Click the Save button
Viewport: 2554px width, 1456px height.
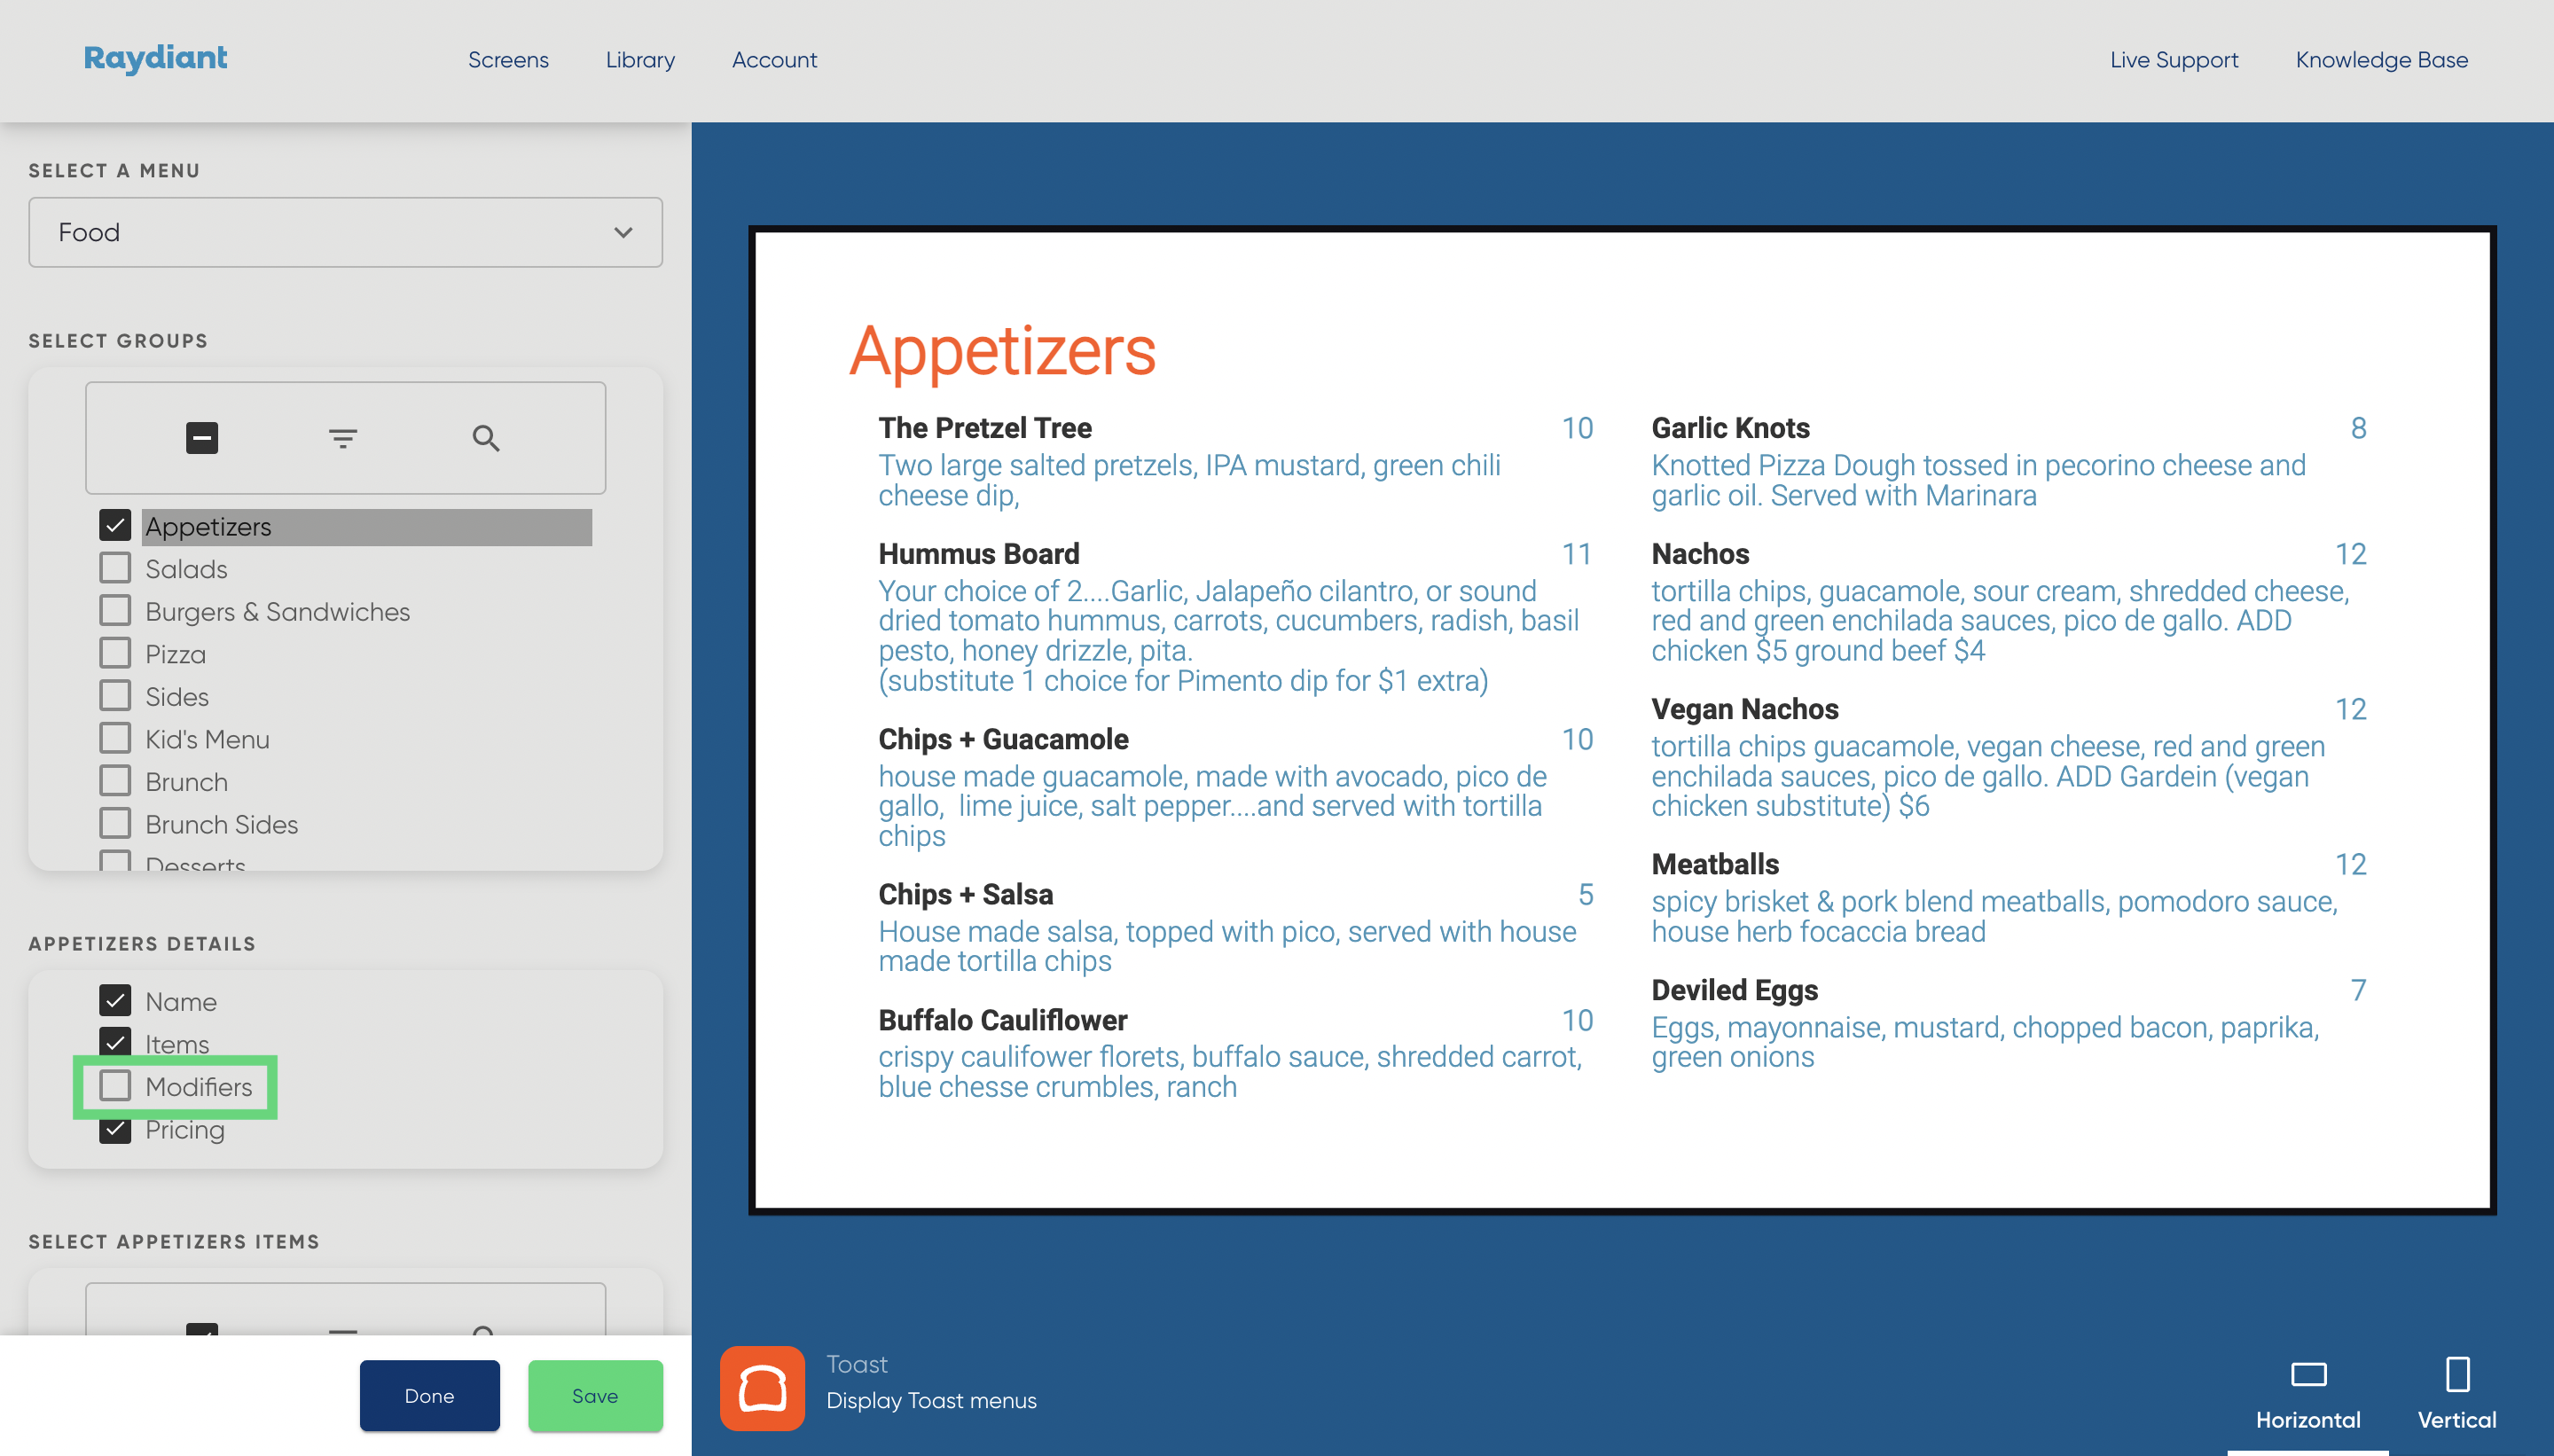(x=595, y=1395)
